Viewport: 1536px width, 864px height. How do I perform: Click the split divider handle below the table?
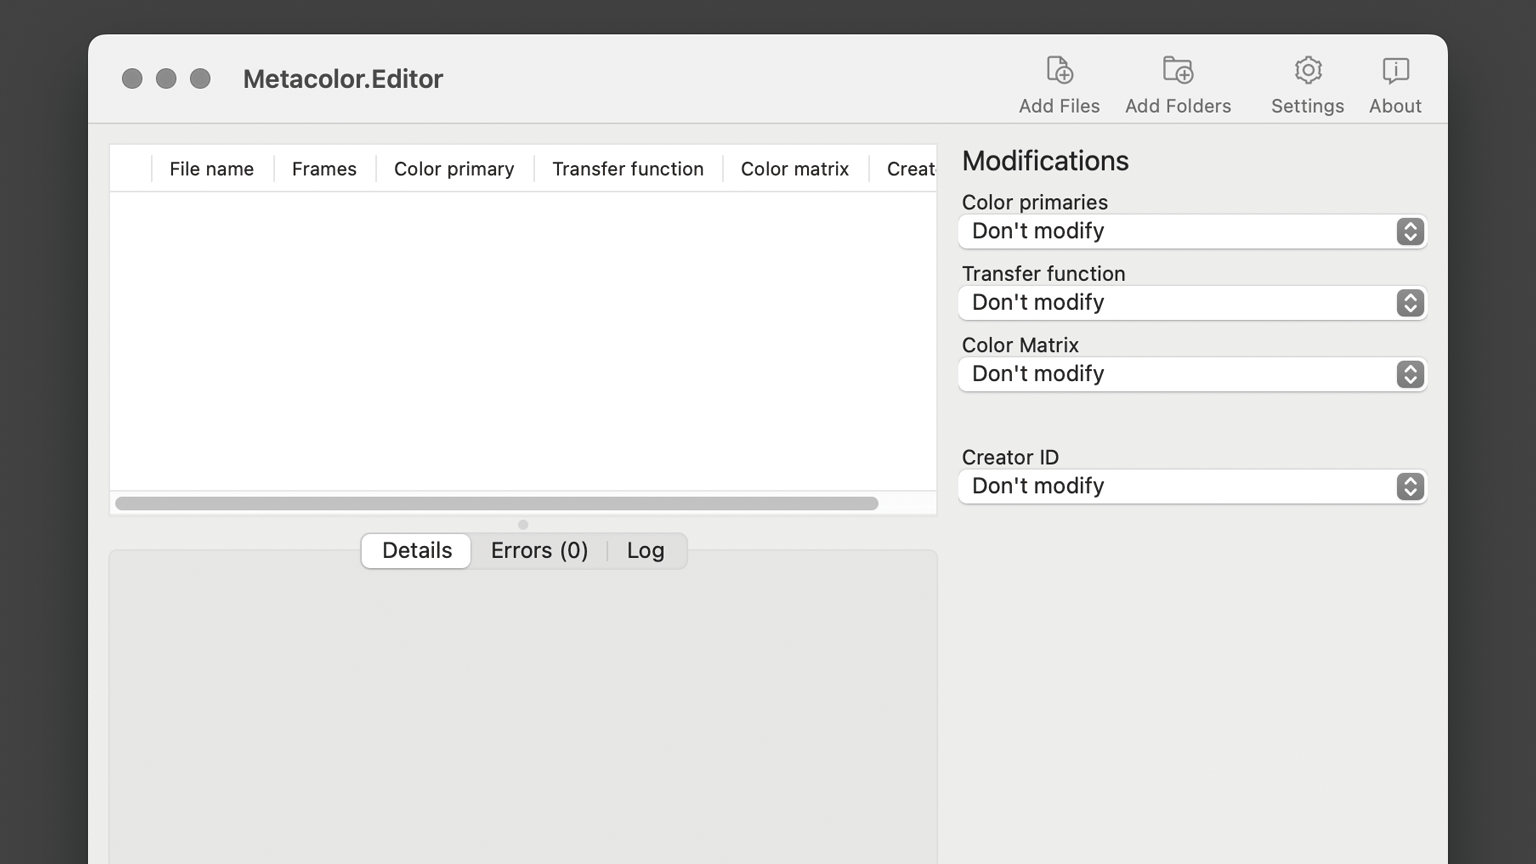tap(523, 525)
